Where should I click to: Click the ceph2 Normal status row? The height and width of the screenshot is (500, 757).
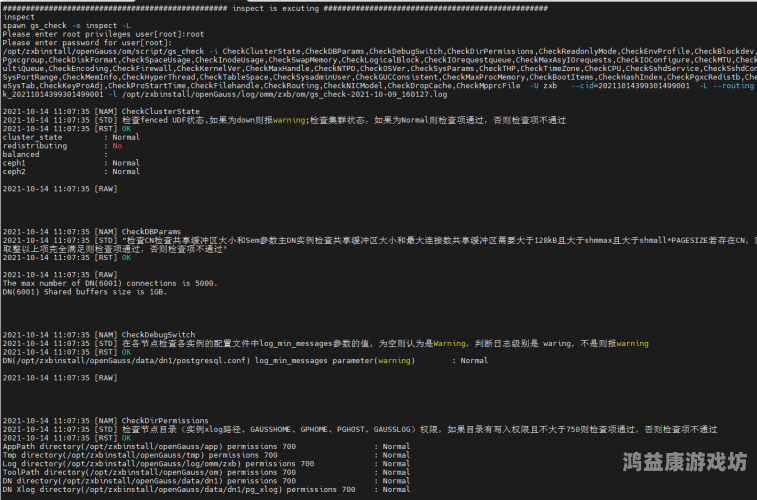tap(70, 171)
